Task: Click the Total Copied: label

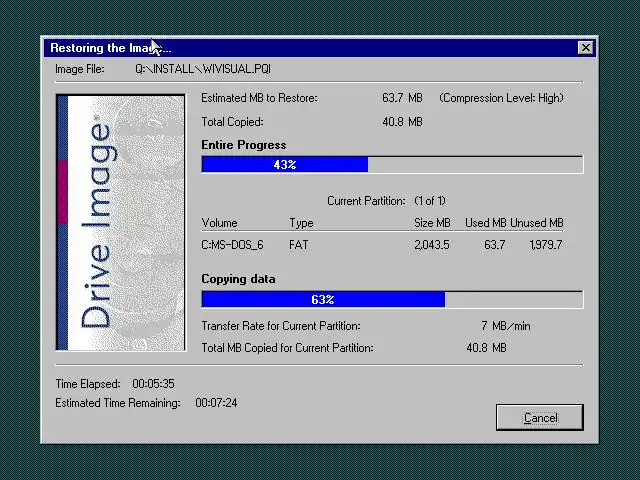Action: click(232, 122)
